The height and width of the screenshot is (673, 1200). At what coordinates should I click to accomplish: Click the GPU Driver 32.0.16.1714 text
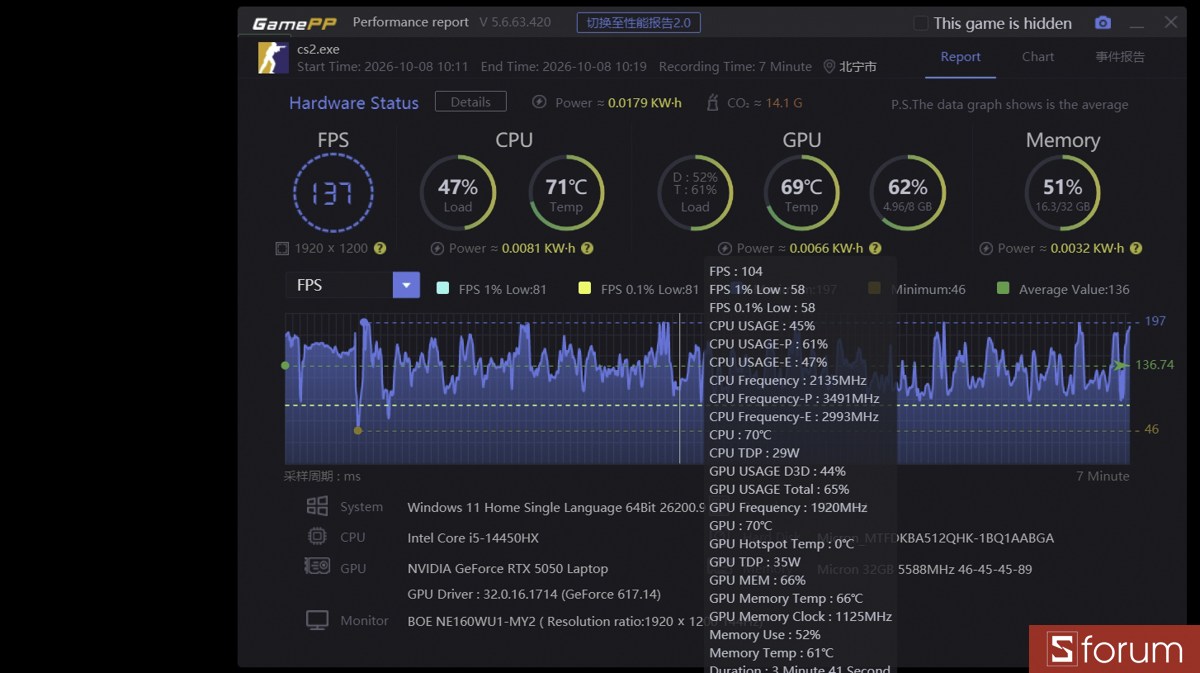(534, 594)
